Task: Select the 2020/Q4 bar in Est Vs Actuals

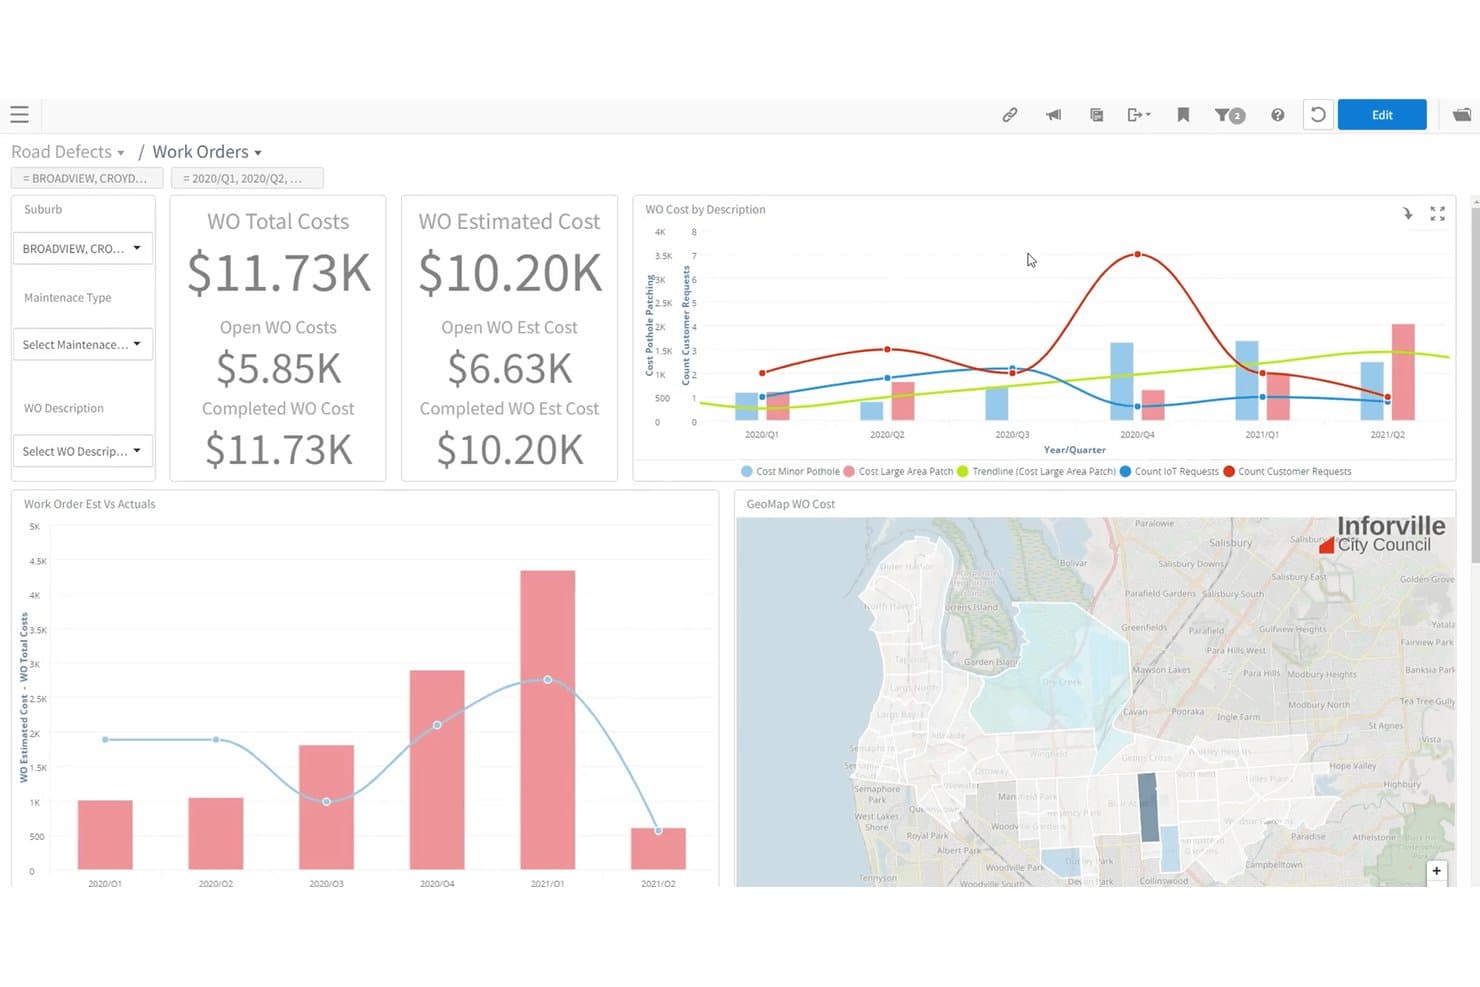Action: pos(437,769)
